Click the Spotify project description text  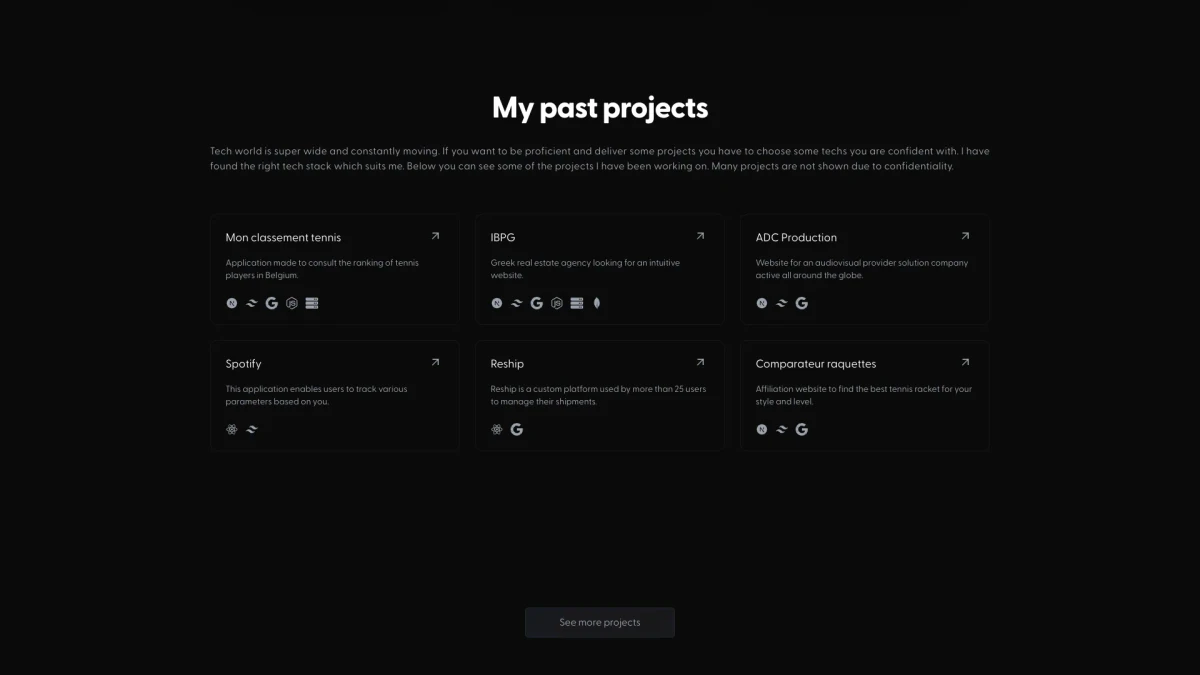click(x=316, y=395)
